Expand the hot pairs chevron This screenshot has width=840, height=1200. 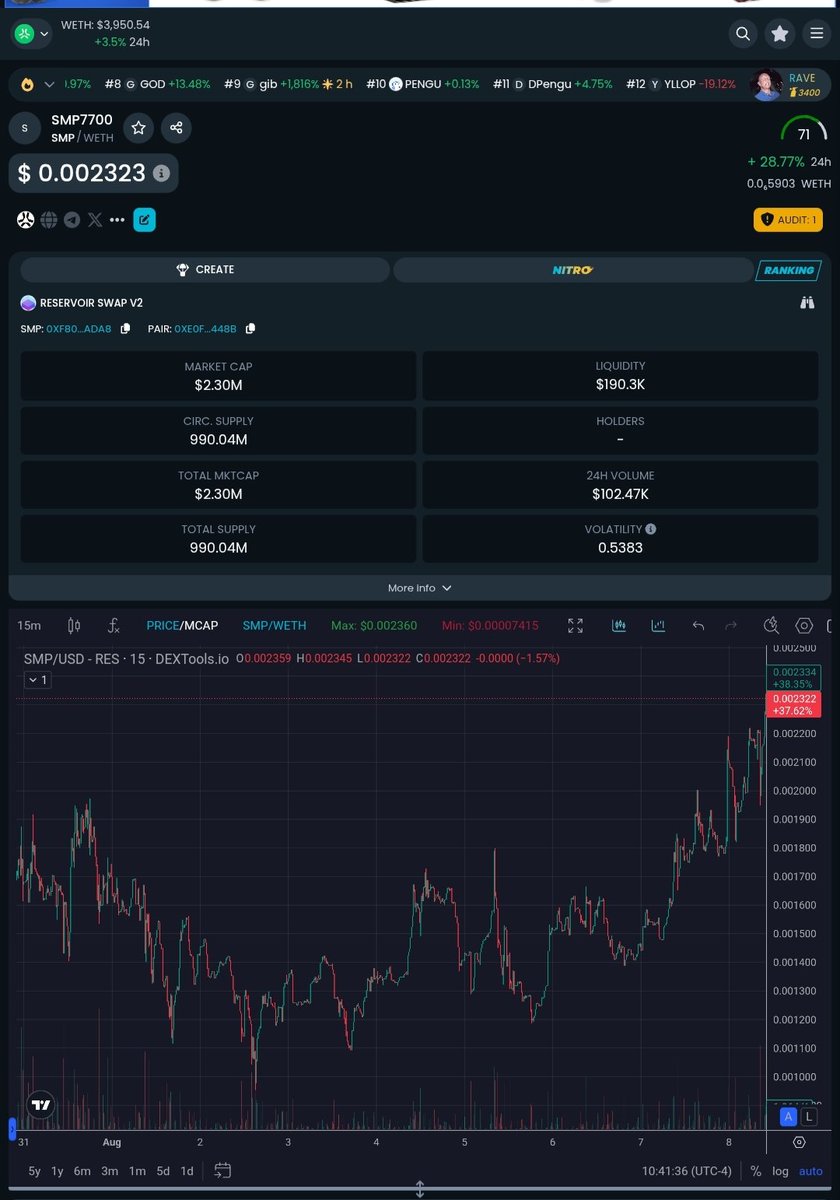pyautogui.click(x=48, y=85)
